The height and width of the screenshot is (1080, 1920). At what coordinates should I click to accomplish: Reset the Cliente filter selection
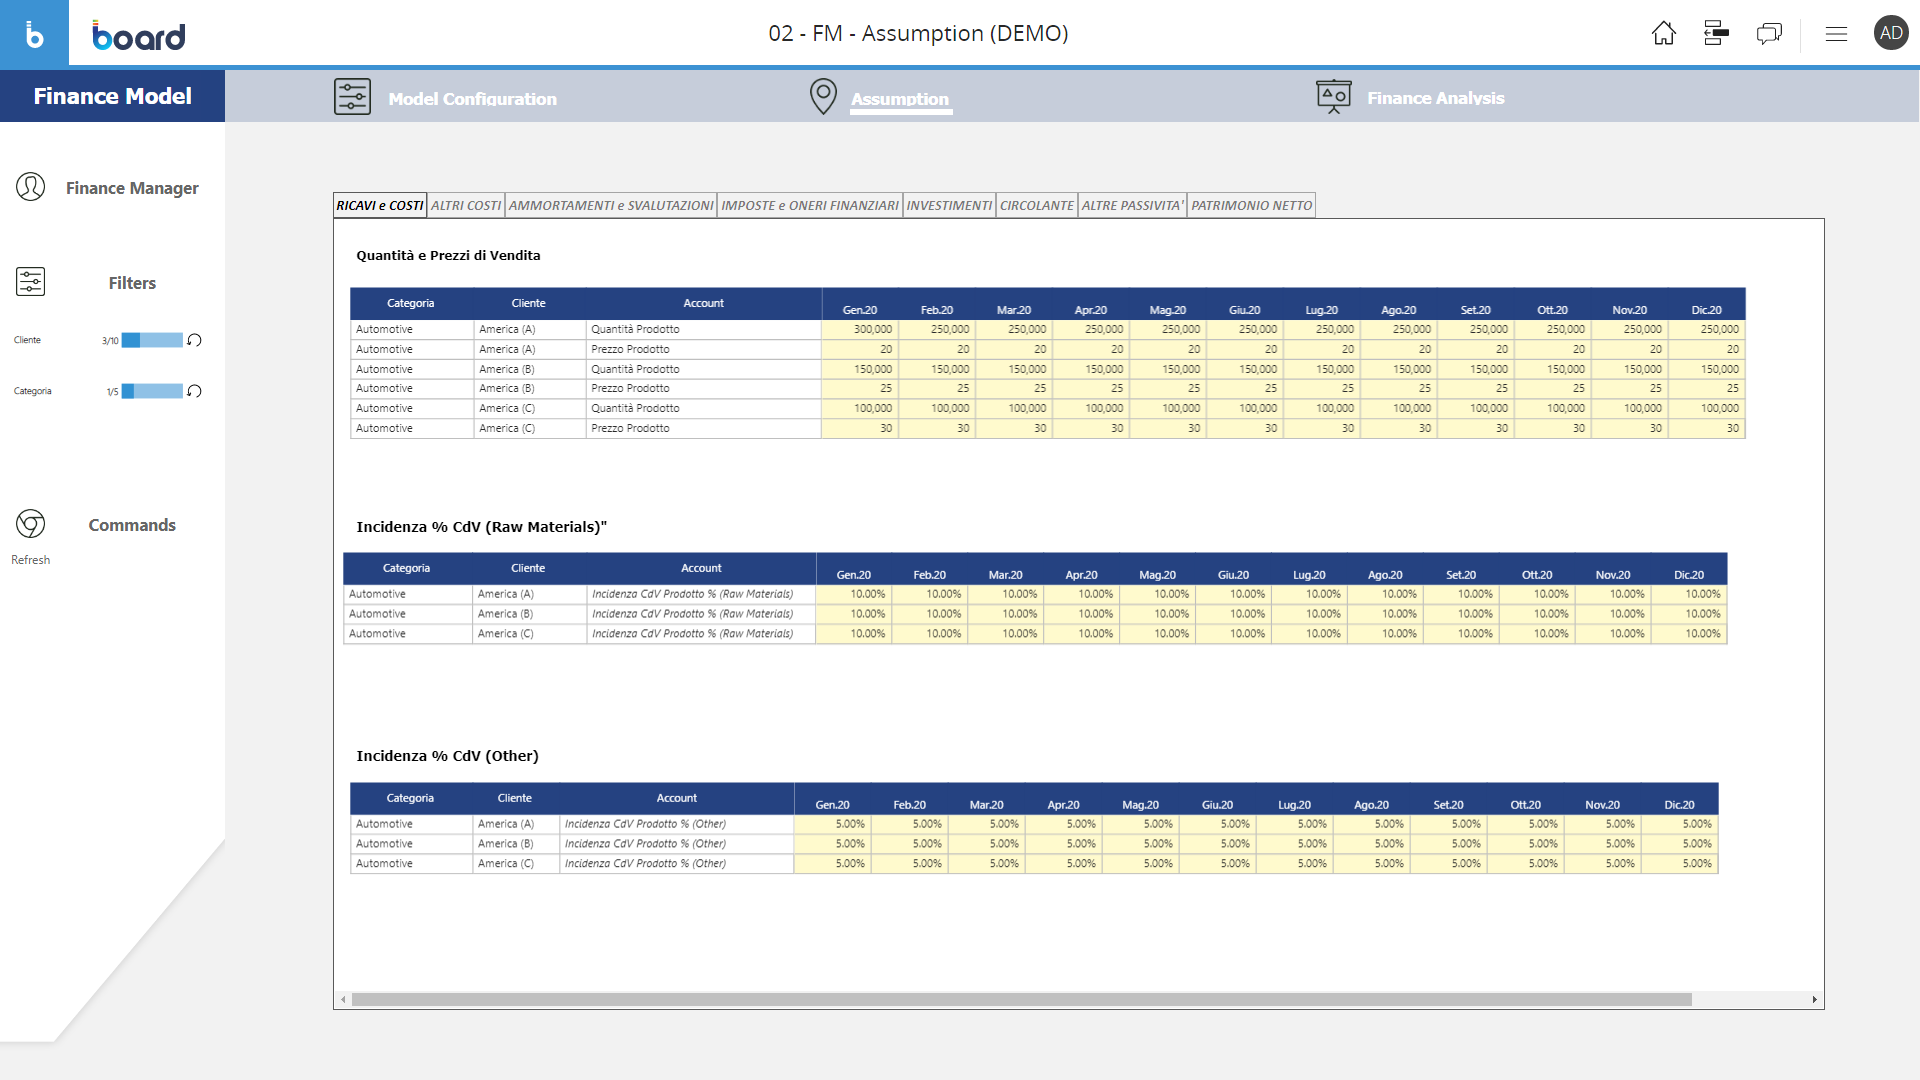pyautogui.click(x=195, y=340)
